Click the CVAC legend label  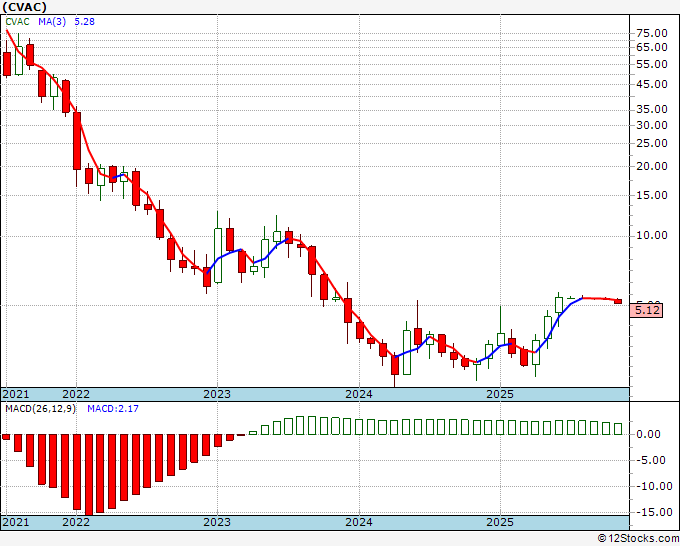click(x=17, y=22)
